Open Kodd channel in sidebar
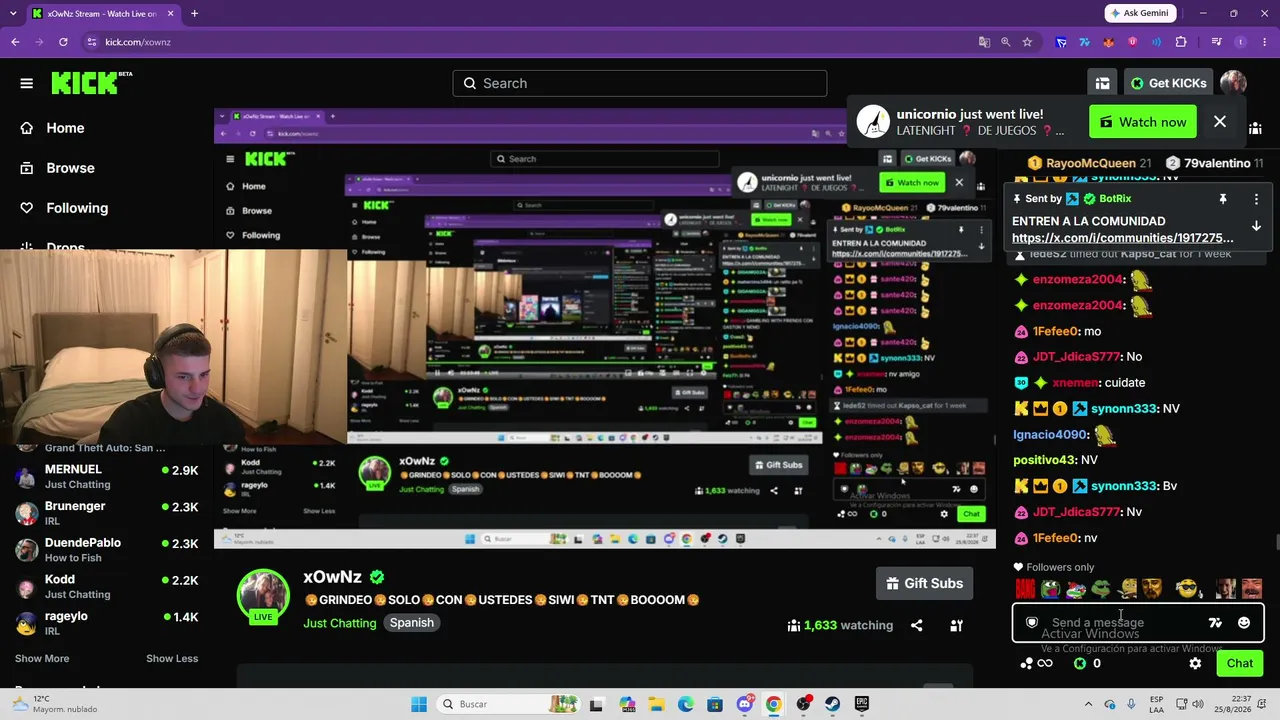 click(x=107, y=586)
